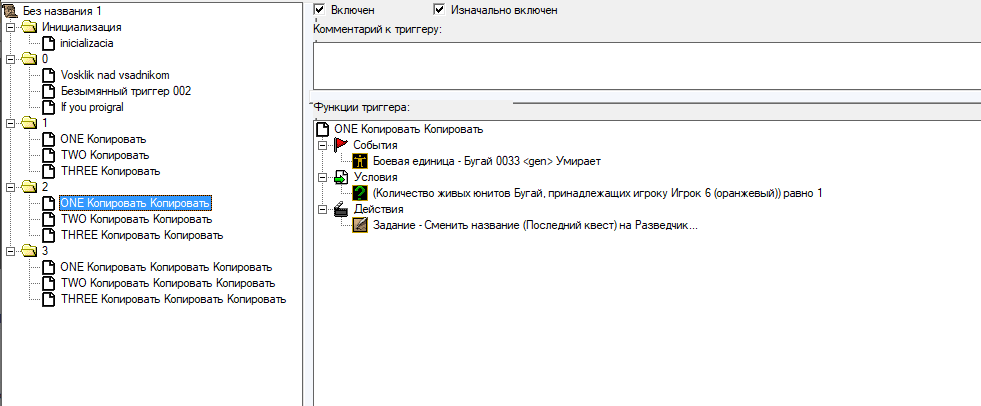Select the THREE Копировать Копировать trigger
The width and height of the screenshot is (981, 406).
click(x=141, y=235)
